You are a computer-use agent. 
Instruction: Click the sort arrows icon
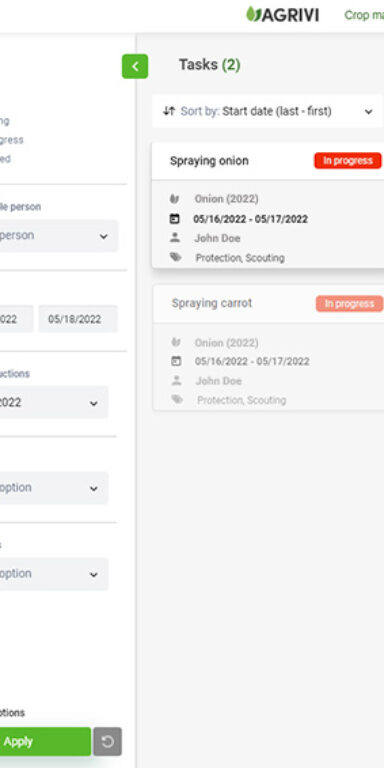pos(169,111)
